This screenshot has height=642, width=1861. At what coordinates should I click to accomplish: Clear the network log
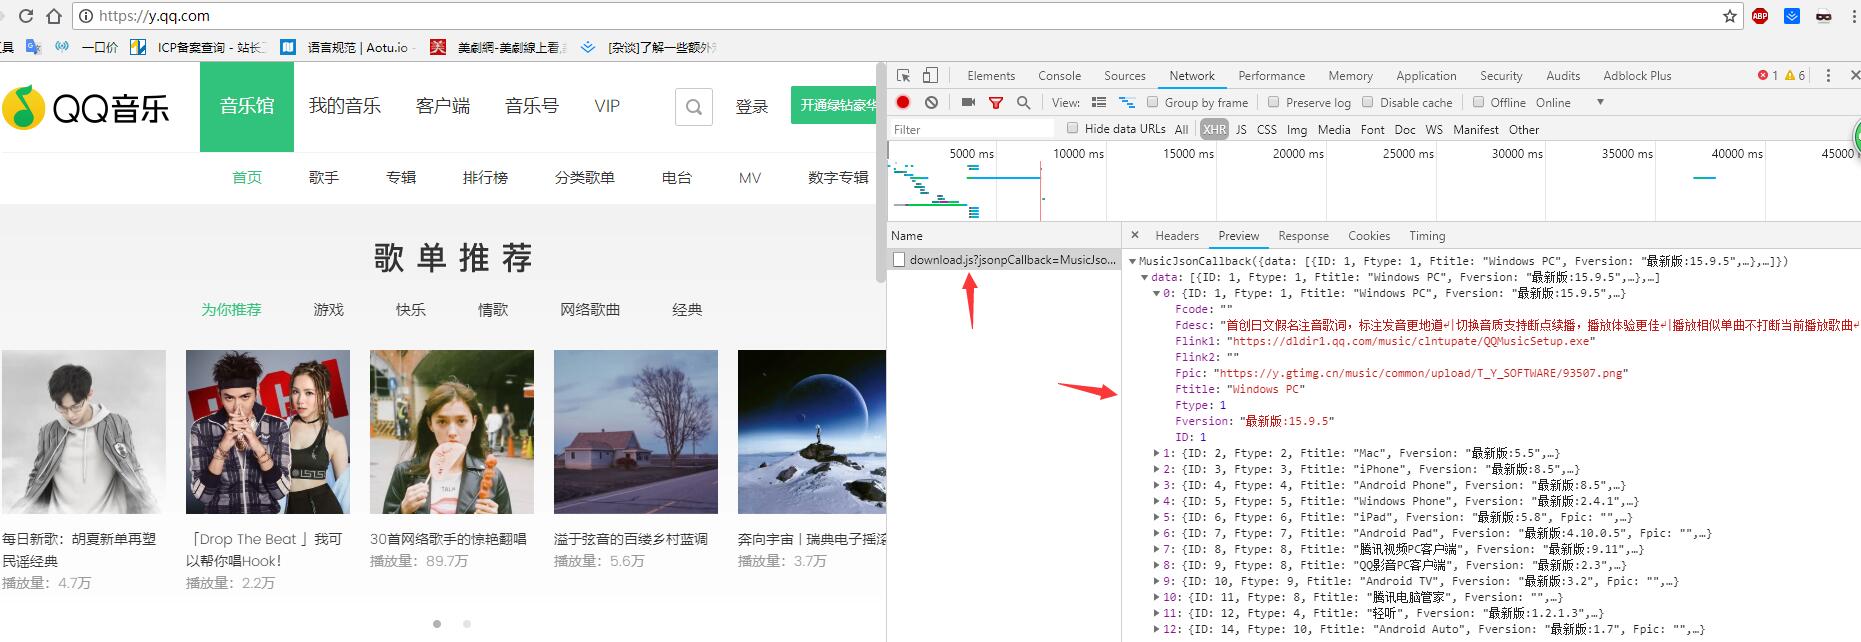931,102
